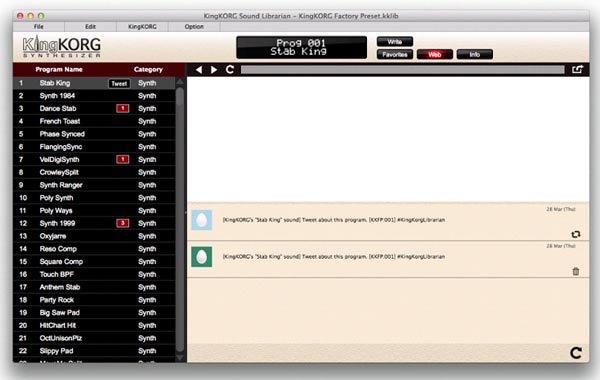Open the share/export icon beside the address bar
Image resolution: width=600 pixels, height=380 pixels.
click(x=577, y=69)
